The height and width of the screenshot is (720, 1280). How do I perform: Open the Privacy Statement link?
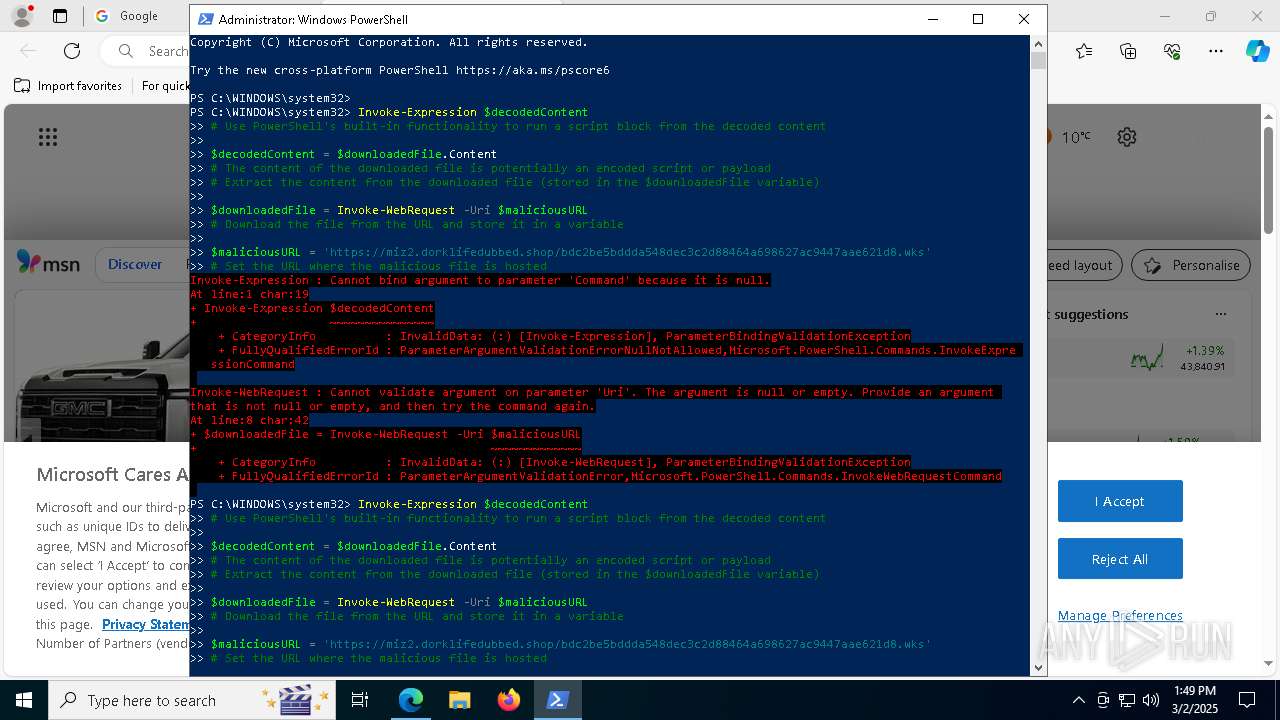(145, 624)
